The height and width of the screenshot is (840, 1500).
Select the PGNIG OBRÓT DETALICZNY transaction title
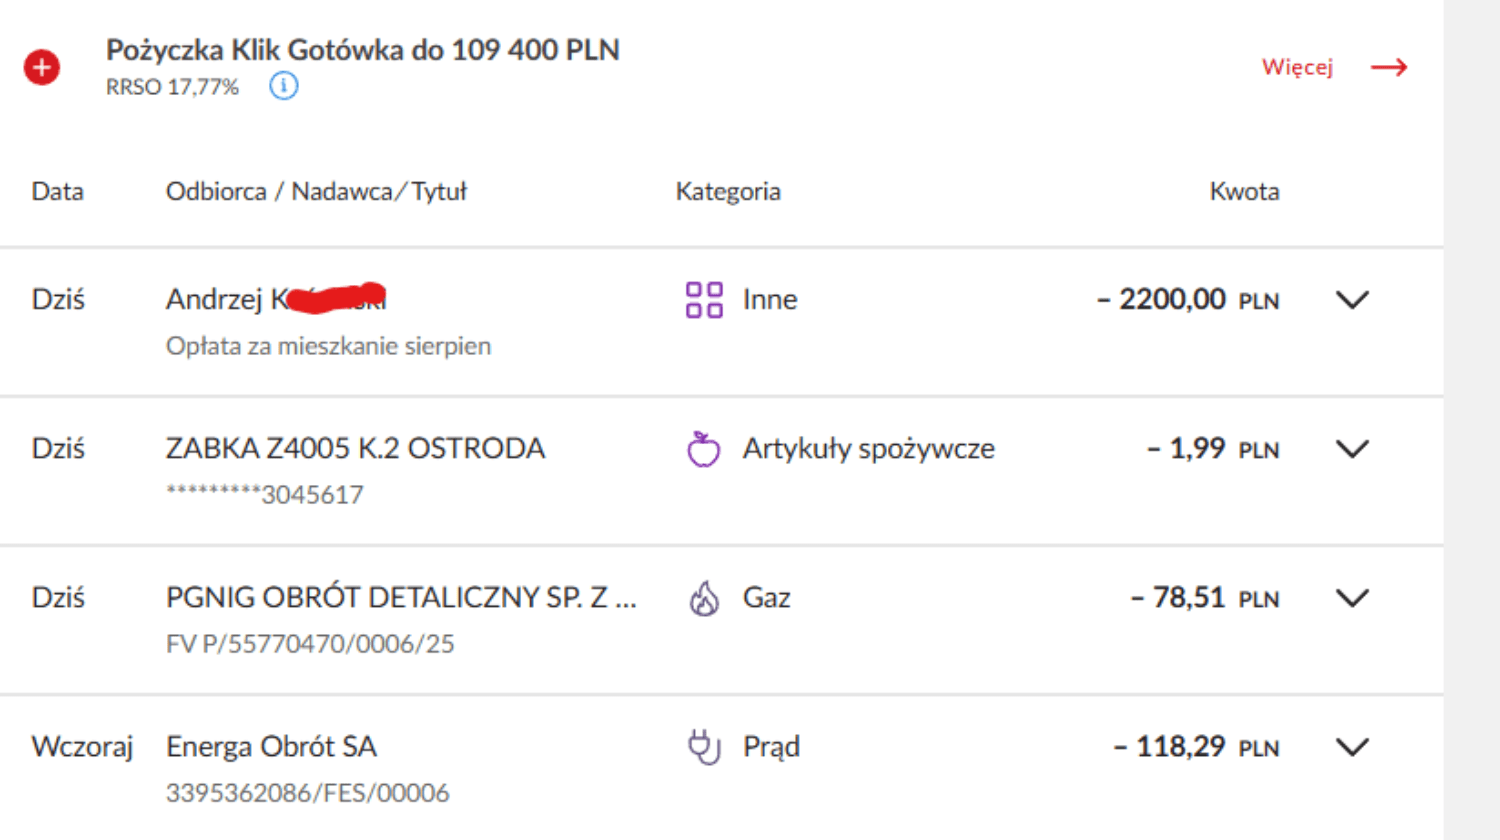pyautogui.click(x=401, y=598)
